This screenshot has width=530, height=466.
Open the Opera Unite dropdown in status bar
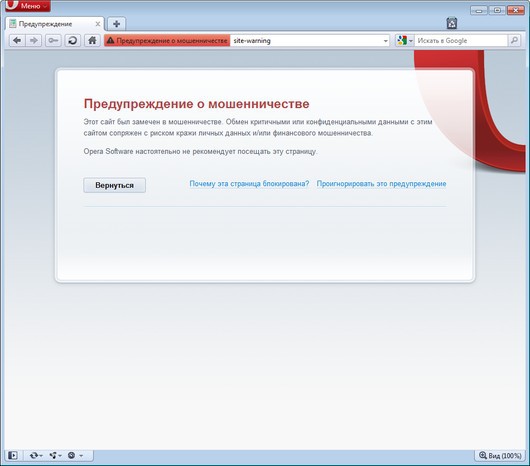click(x=55, y=456)
